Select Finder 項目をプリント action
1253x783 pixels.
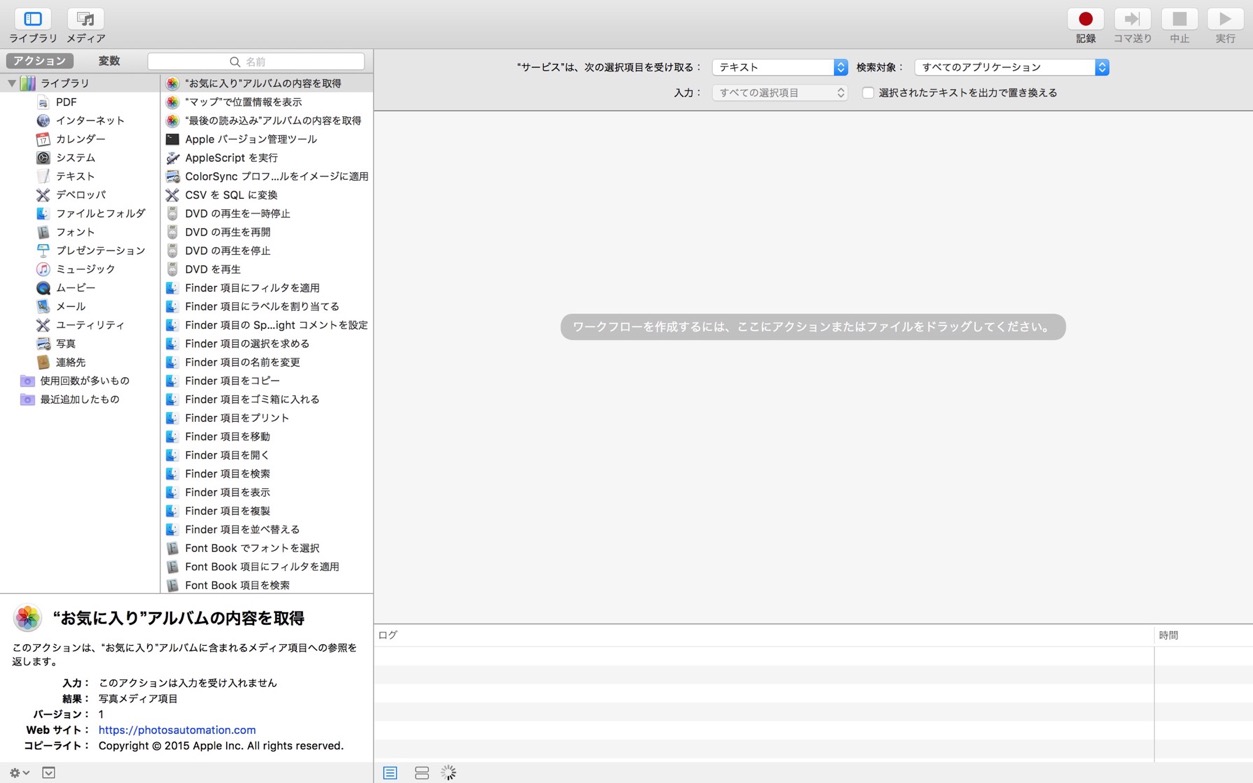click(267, 418)
